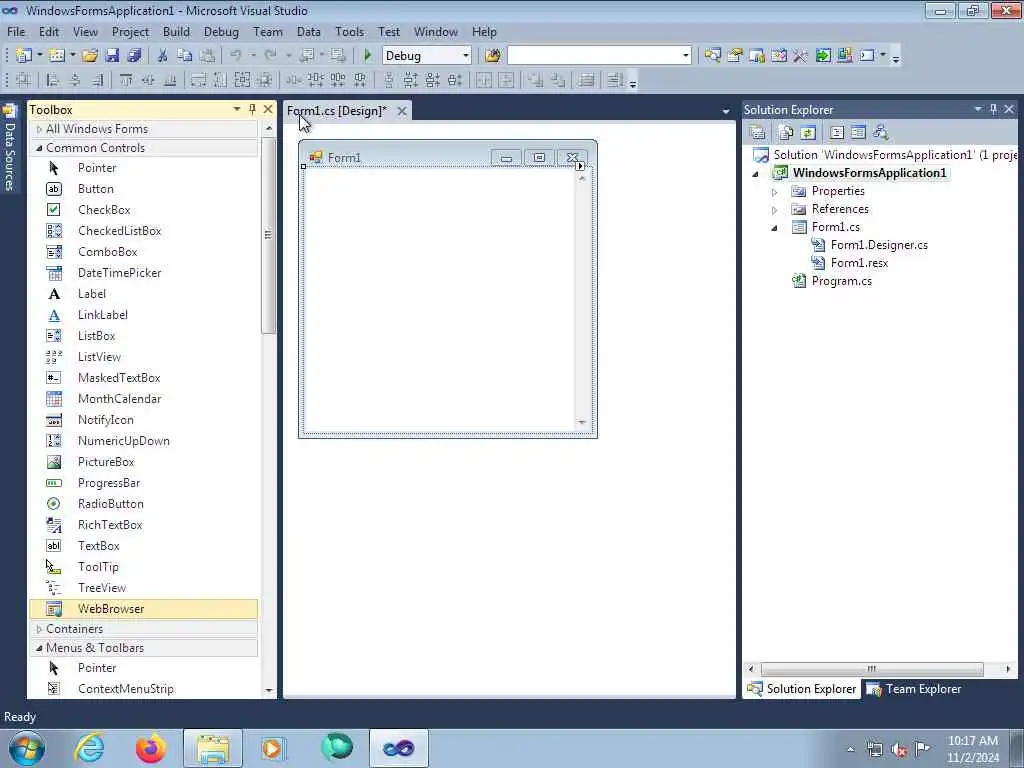Toggle auto-hide pin on Solution Explorer panel
This screenshot has height=768, width=1024.
993,109
